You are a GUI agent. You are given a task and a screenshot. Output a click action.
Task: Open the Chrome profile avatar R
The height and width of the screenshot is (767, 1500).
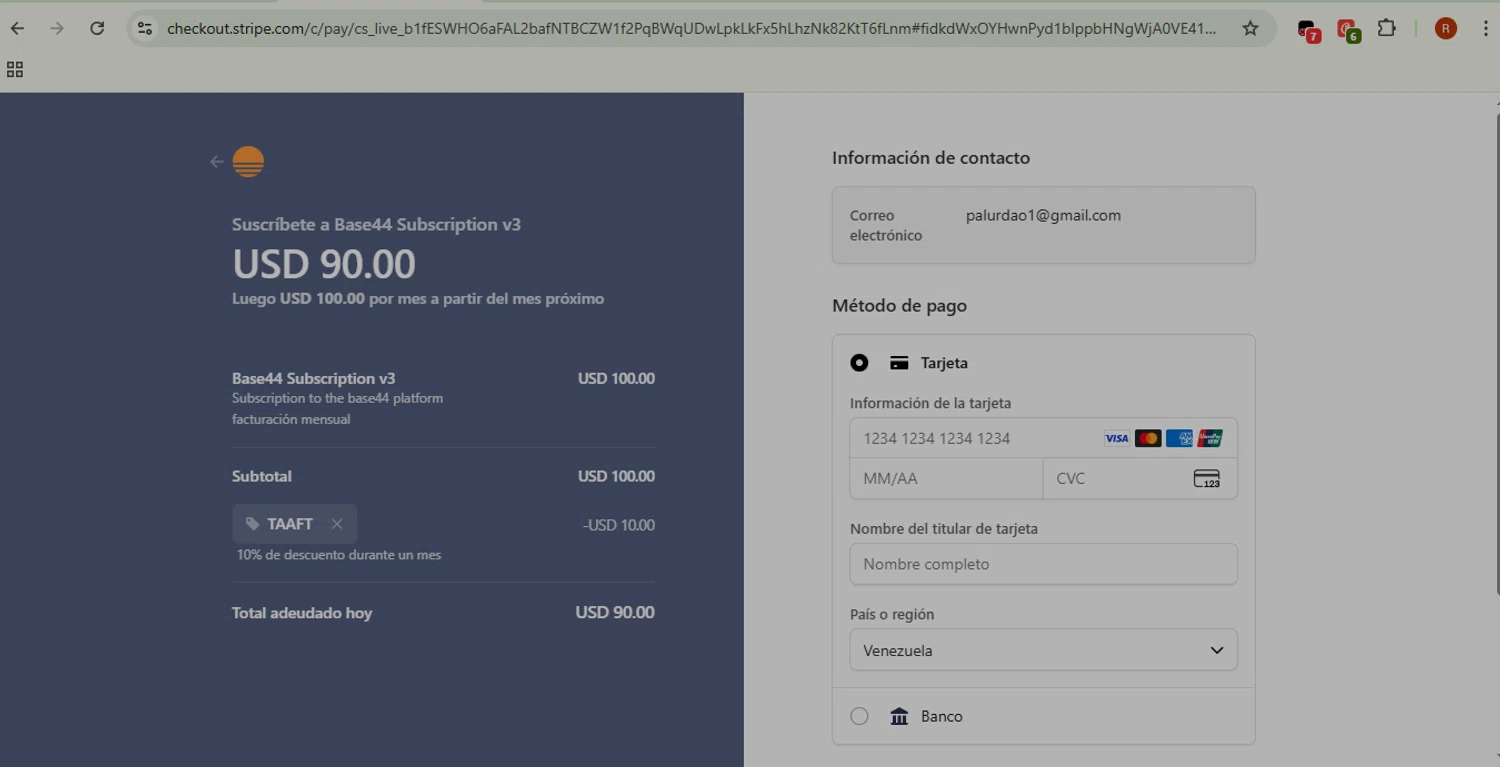1445,28
